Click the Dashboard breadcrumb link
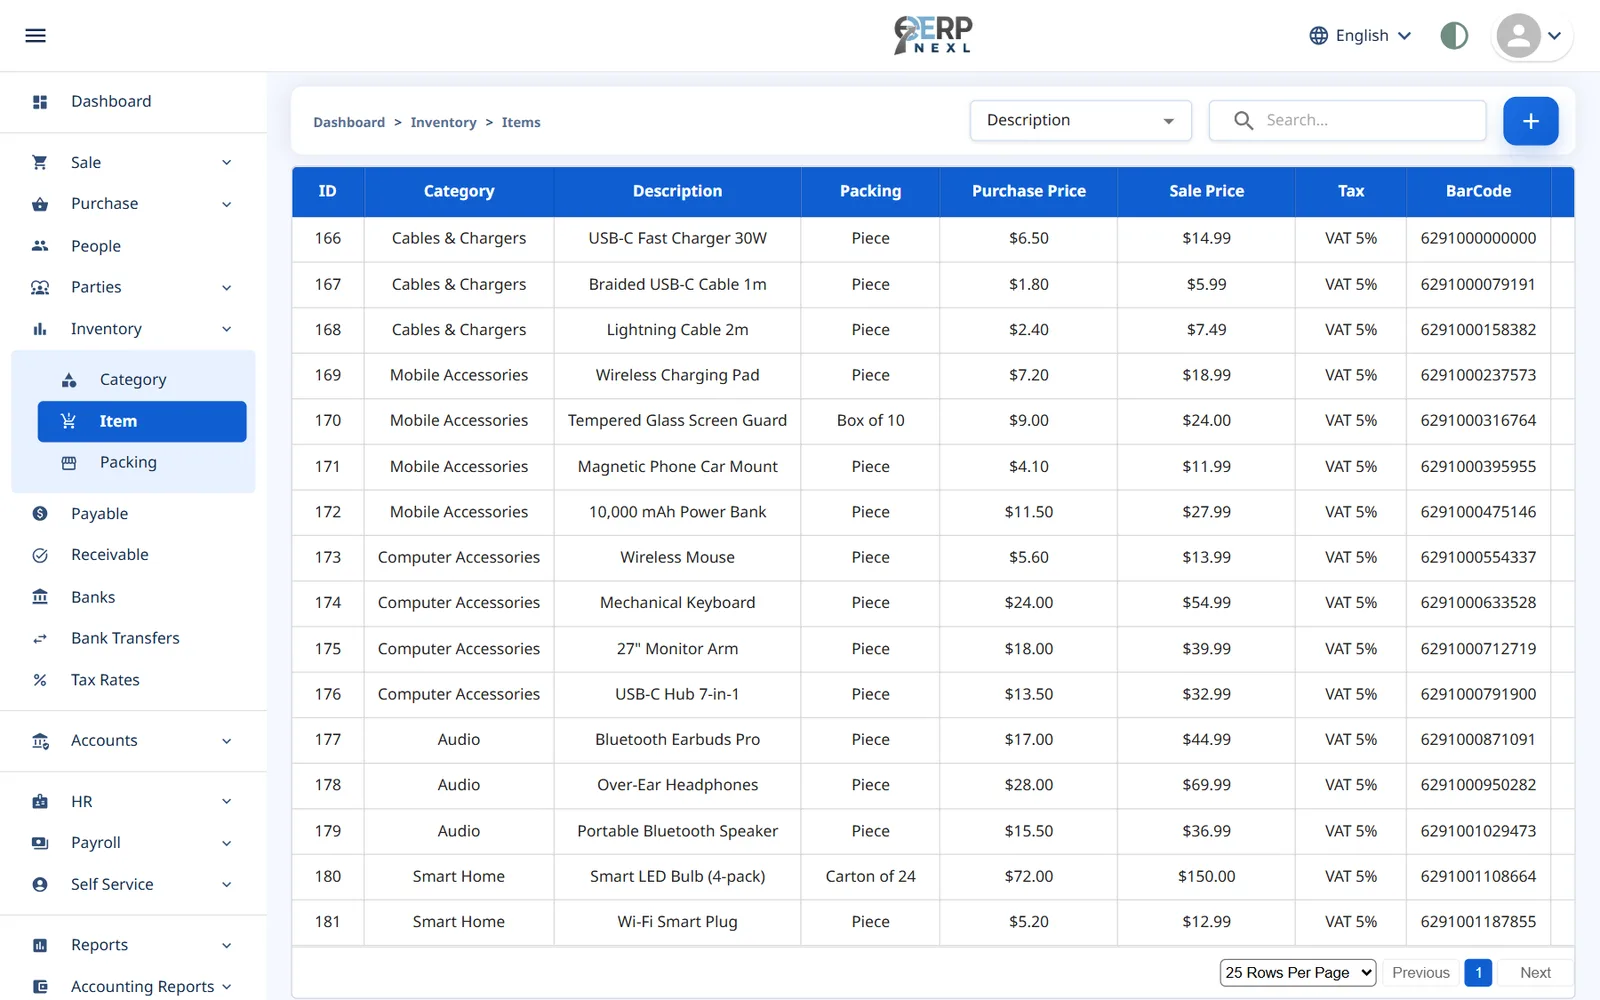This screenshot has height=1000, width=1600. point(349,122)
